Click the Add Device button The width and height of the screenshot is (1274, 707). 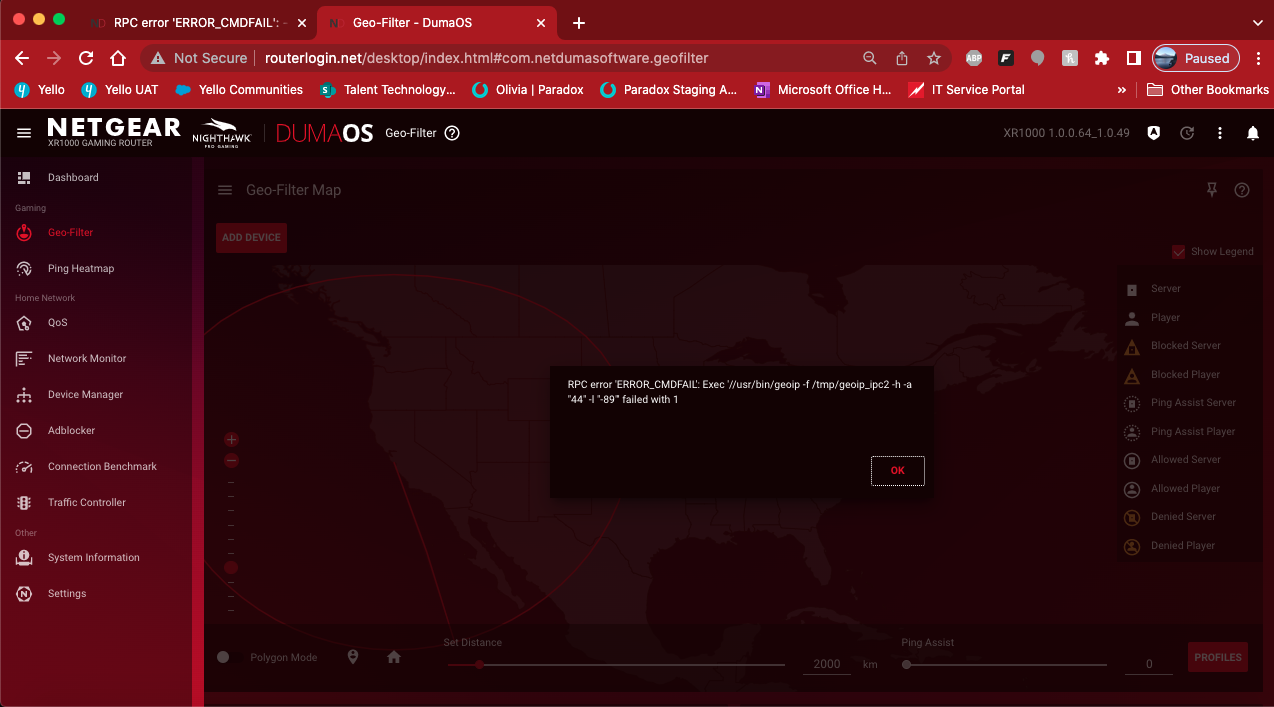251,238
